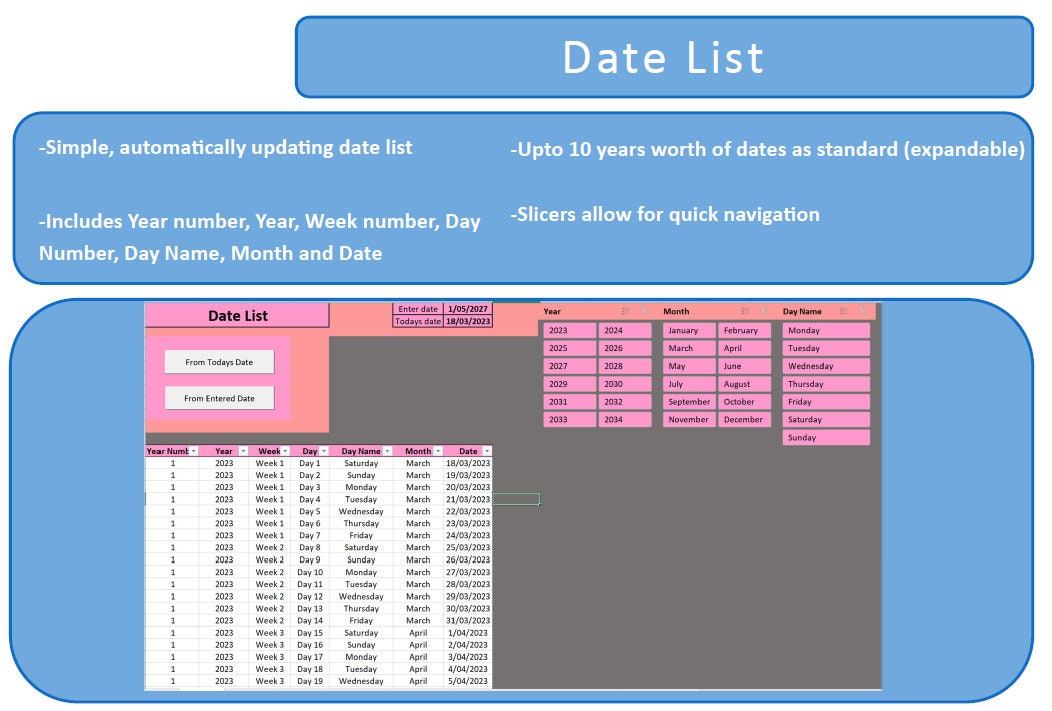Click the From Entered Date button
This screenshot has height=711, width=1052.
tap(221, 397)
